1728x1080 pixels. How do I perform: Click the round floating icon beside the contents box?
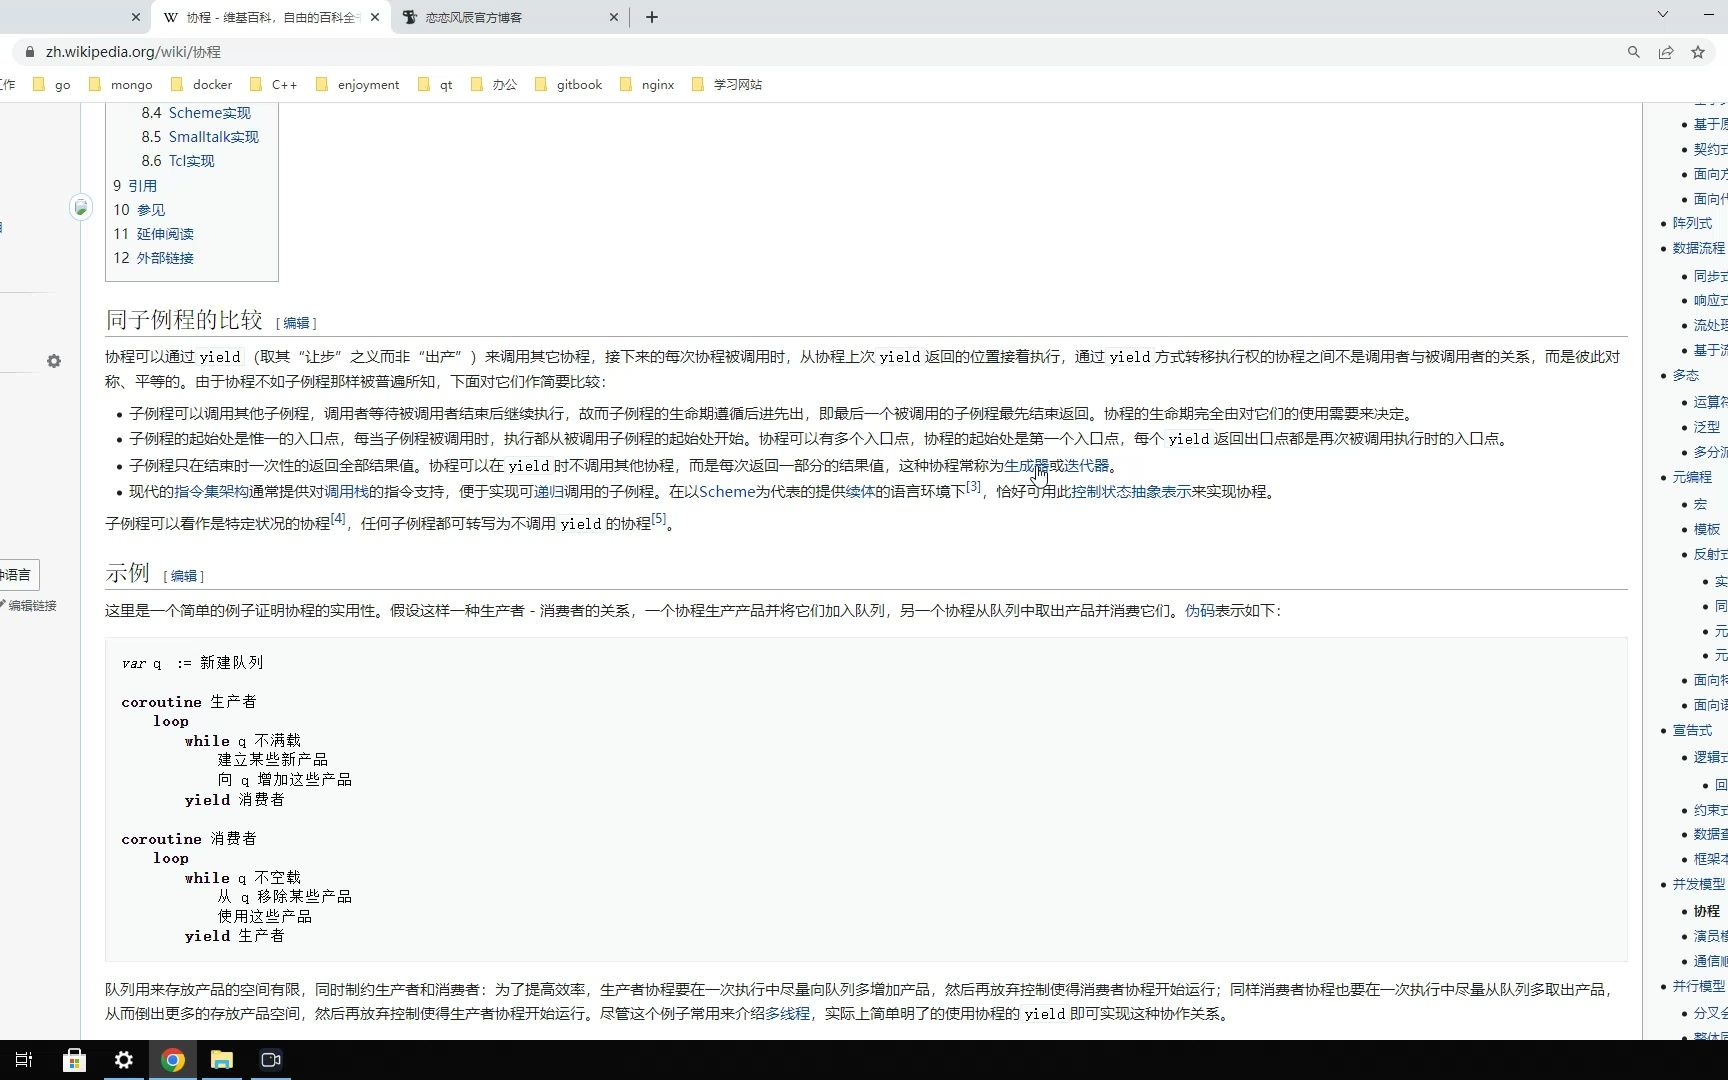click(81, 207)
